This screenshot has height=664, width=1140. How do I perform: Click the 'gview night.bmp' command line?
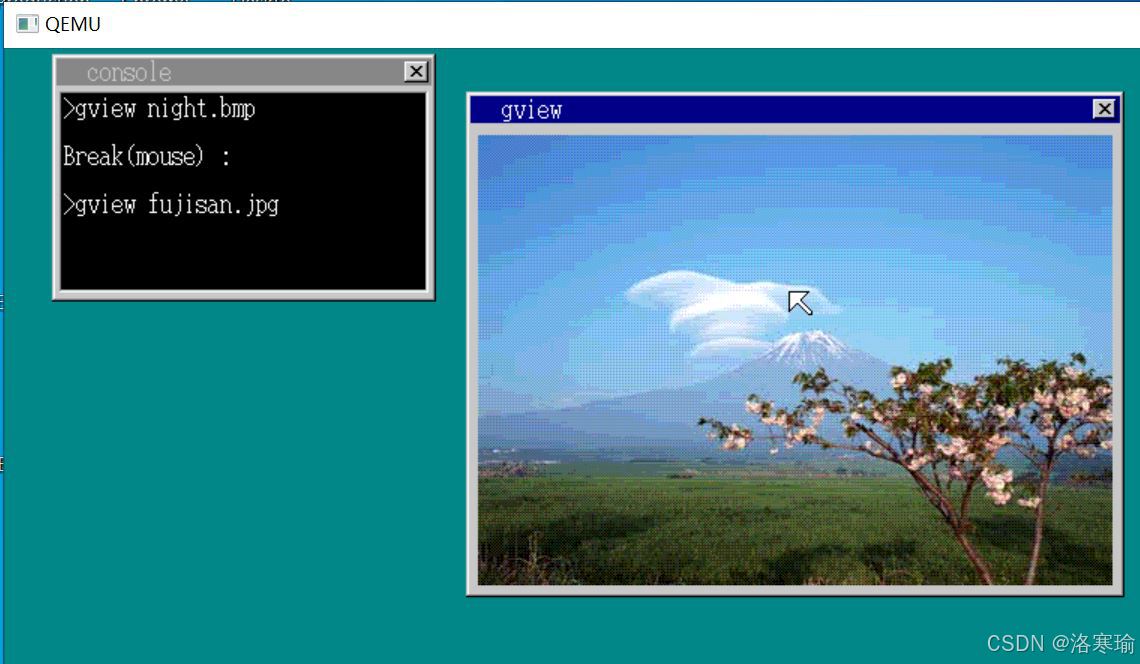(x=159, y=109)
